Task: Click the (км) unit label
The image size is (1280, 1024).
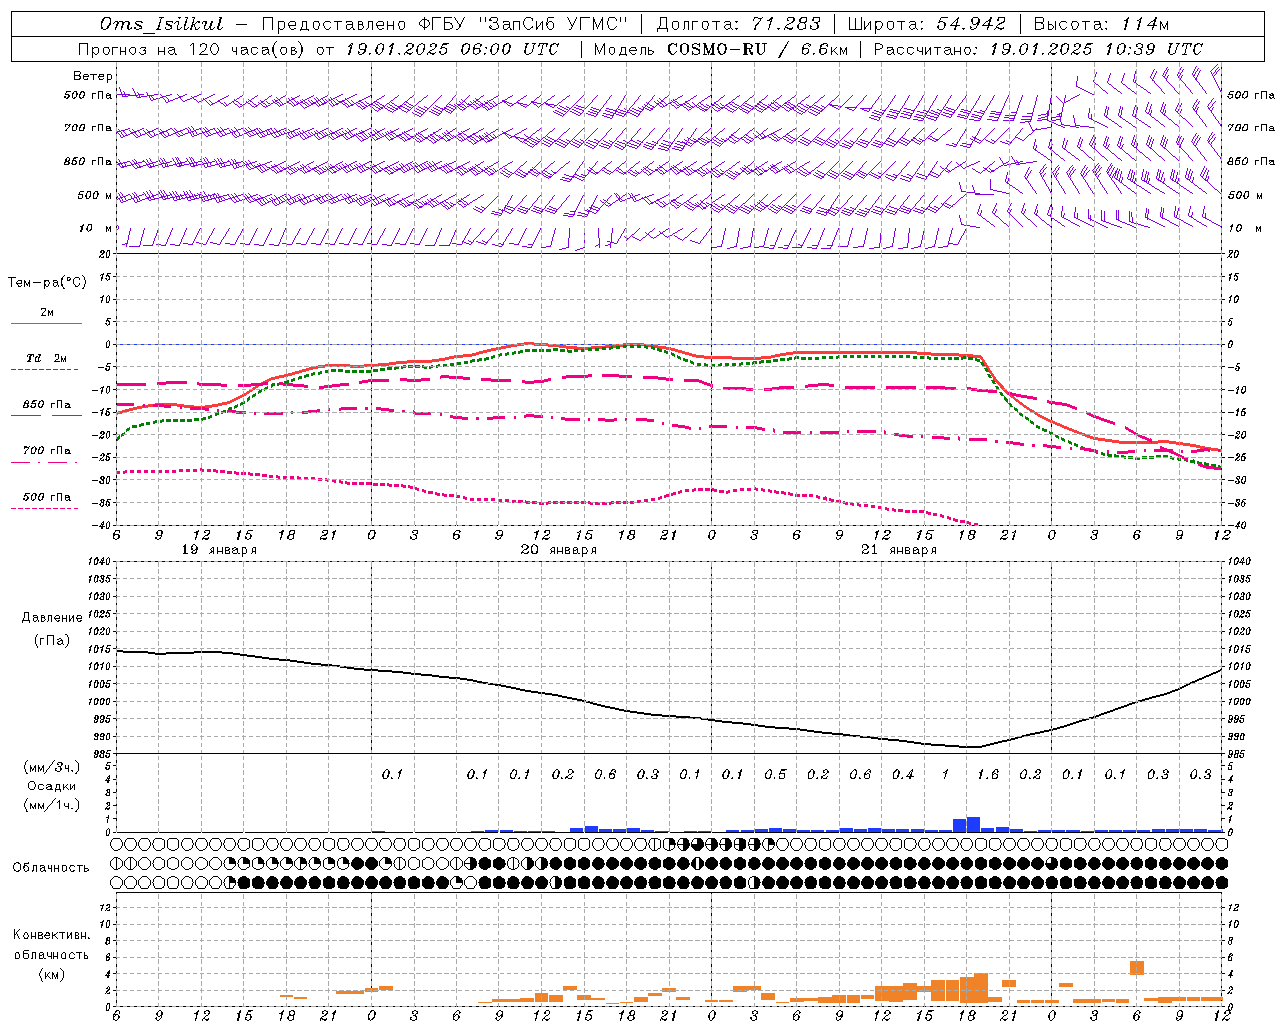Action: coord(51,974)
